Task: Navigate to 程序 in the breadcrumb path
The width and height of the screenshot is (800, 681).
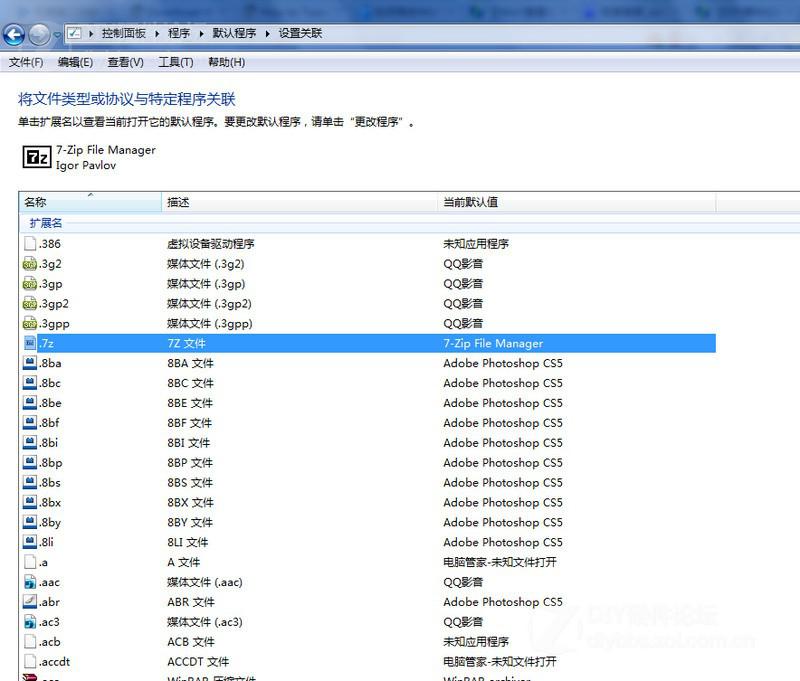Action: point(179,34)
